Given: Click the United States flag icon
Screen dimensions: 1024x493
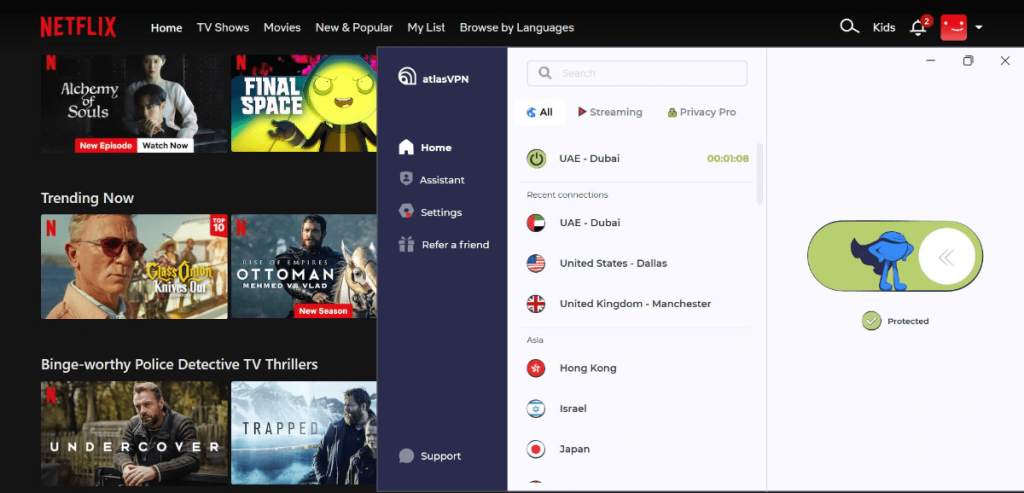Looking at the screenshot, I should pyautogui.click(x=536, y=263).
